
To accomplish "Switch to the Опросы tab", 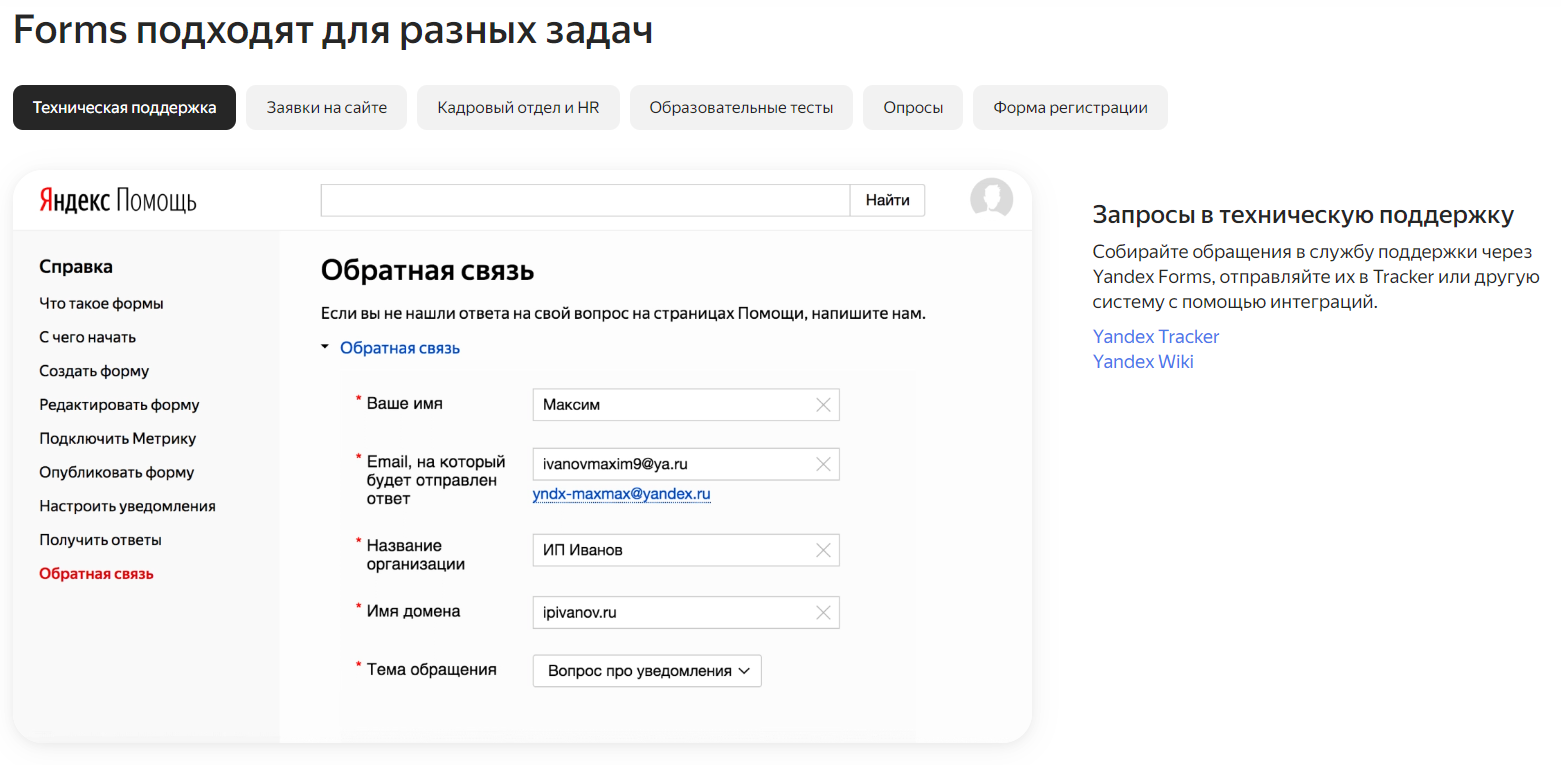I will (913, 107).
